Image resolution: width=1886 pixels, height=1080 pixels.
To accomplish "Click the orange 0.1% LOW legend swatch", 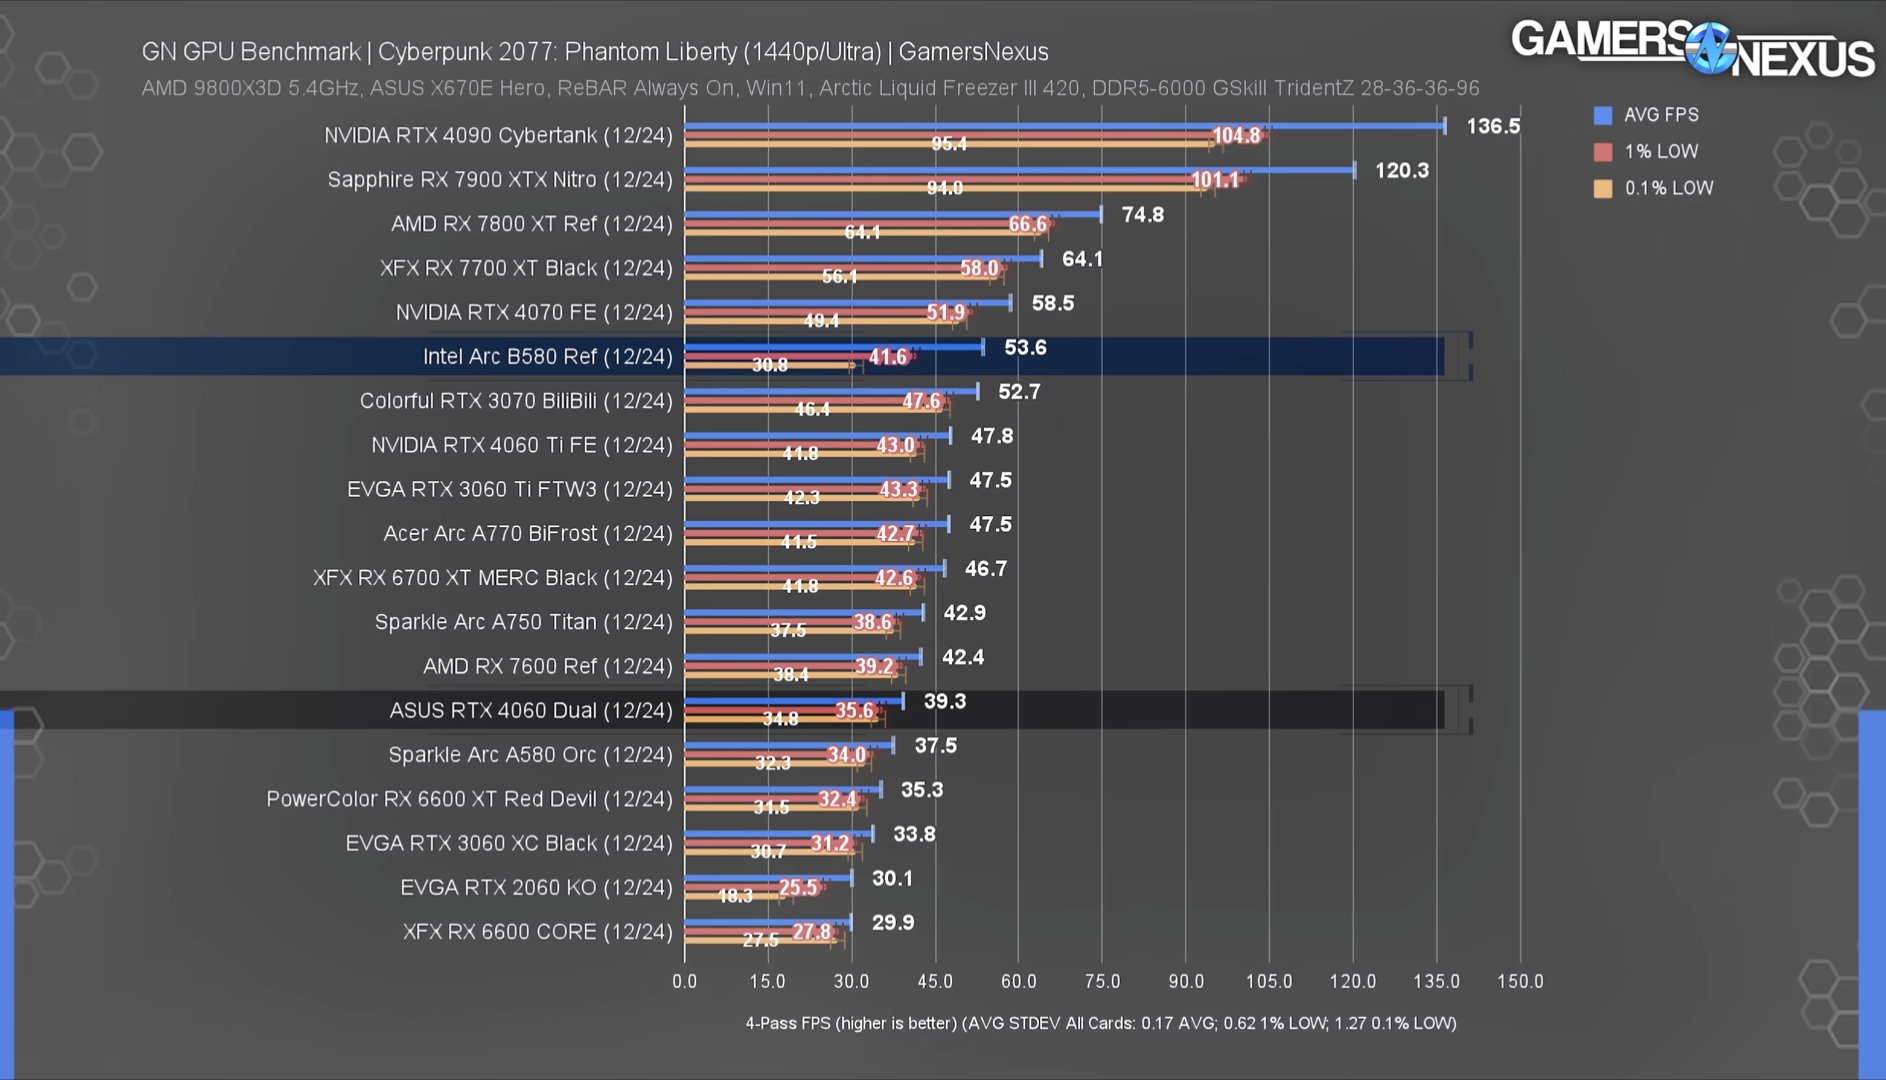I will (x=1603, y=188).
